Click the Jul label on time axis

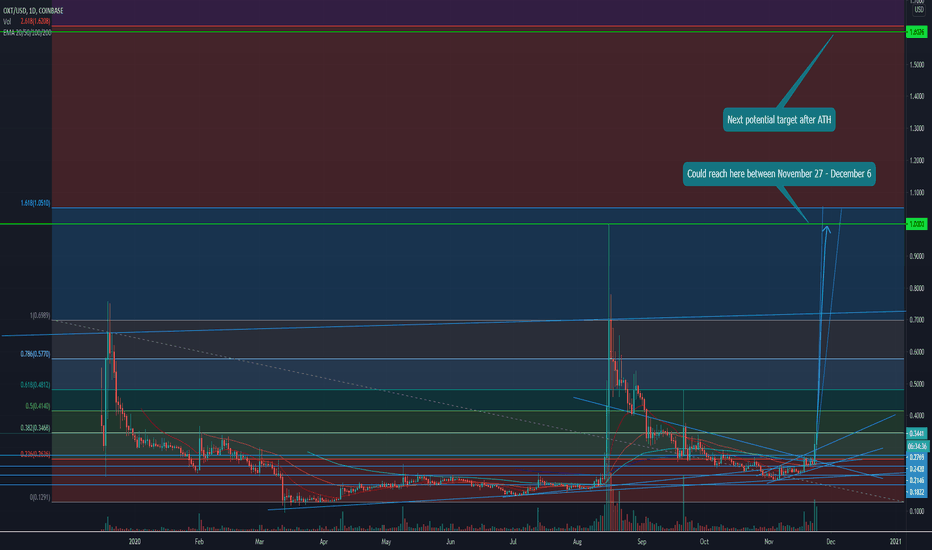[512, 542]
